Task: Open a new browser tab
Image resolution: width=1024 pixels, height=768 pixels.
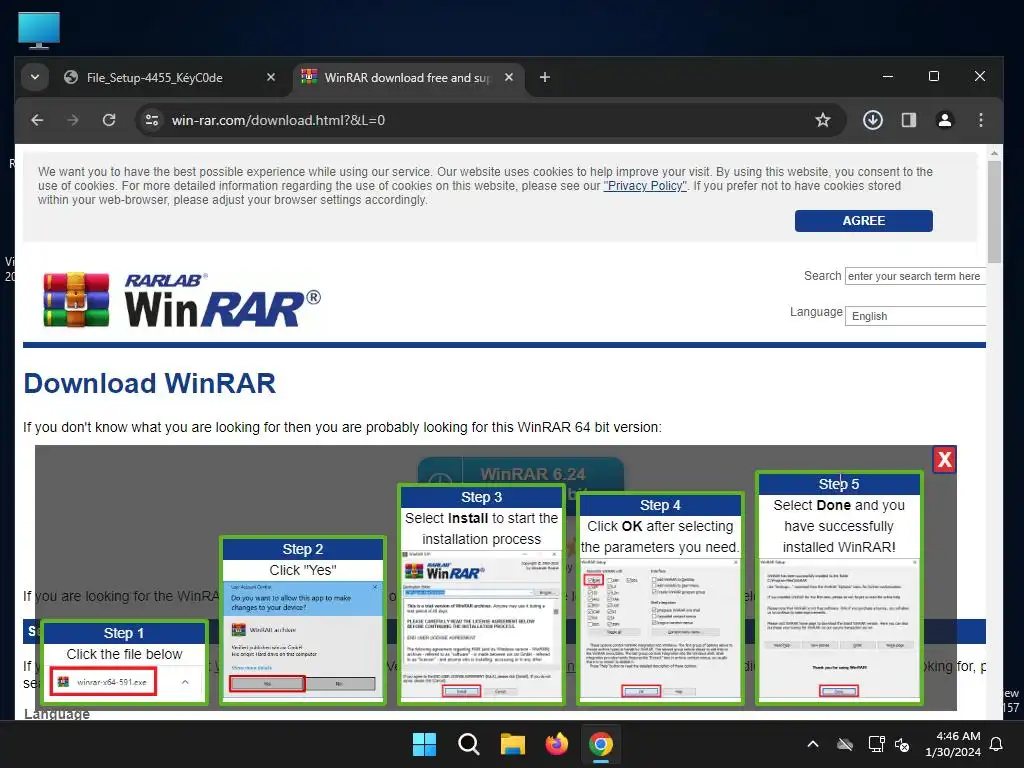Action: pyautogui.click(x=545, y=77)
